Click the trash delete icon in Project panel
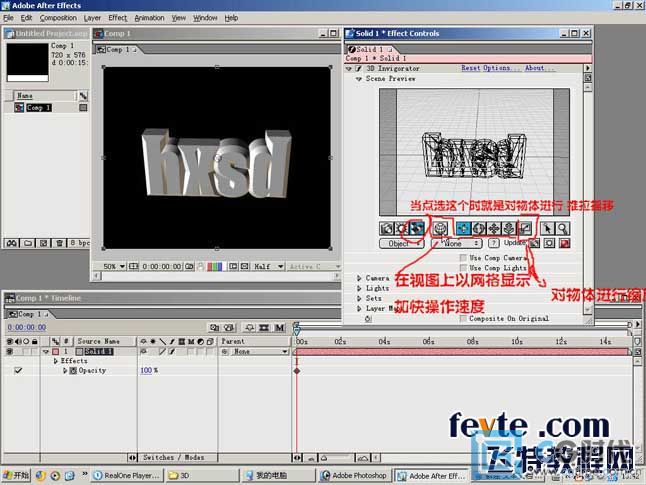This screenshot has width=646, height=485. tap(59, 243)
